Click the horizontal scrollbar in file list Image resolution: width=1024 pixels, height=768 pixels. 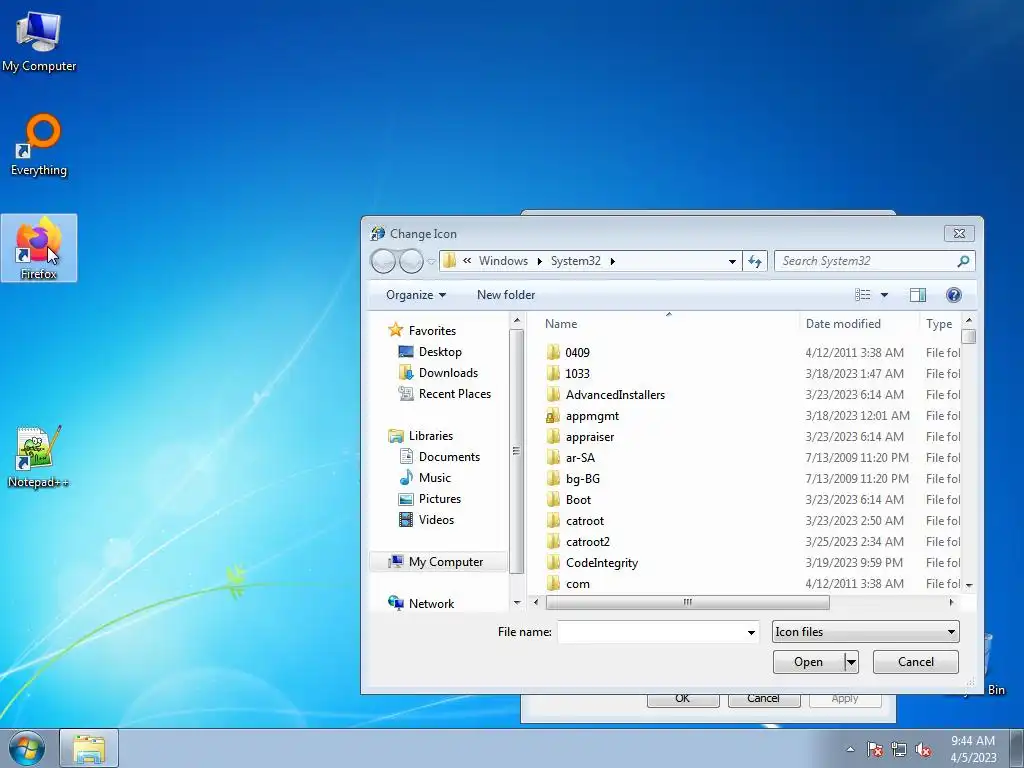click(x=688, y=602)
